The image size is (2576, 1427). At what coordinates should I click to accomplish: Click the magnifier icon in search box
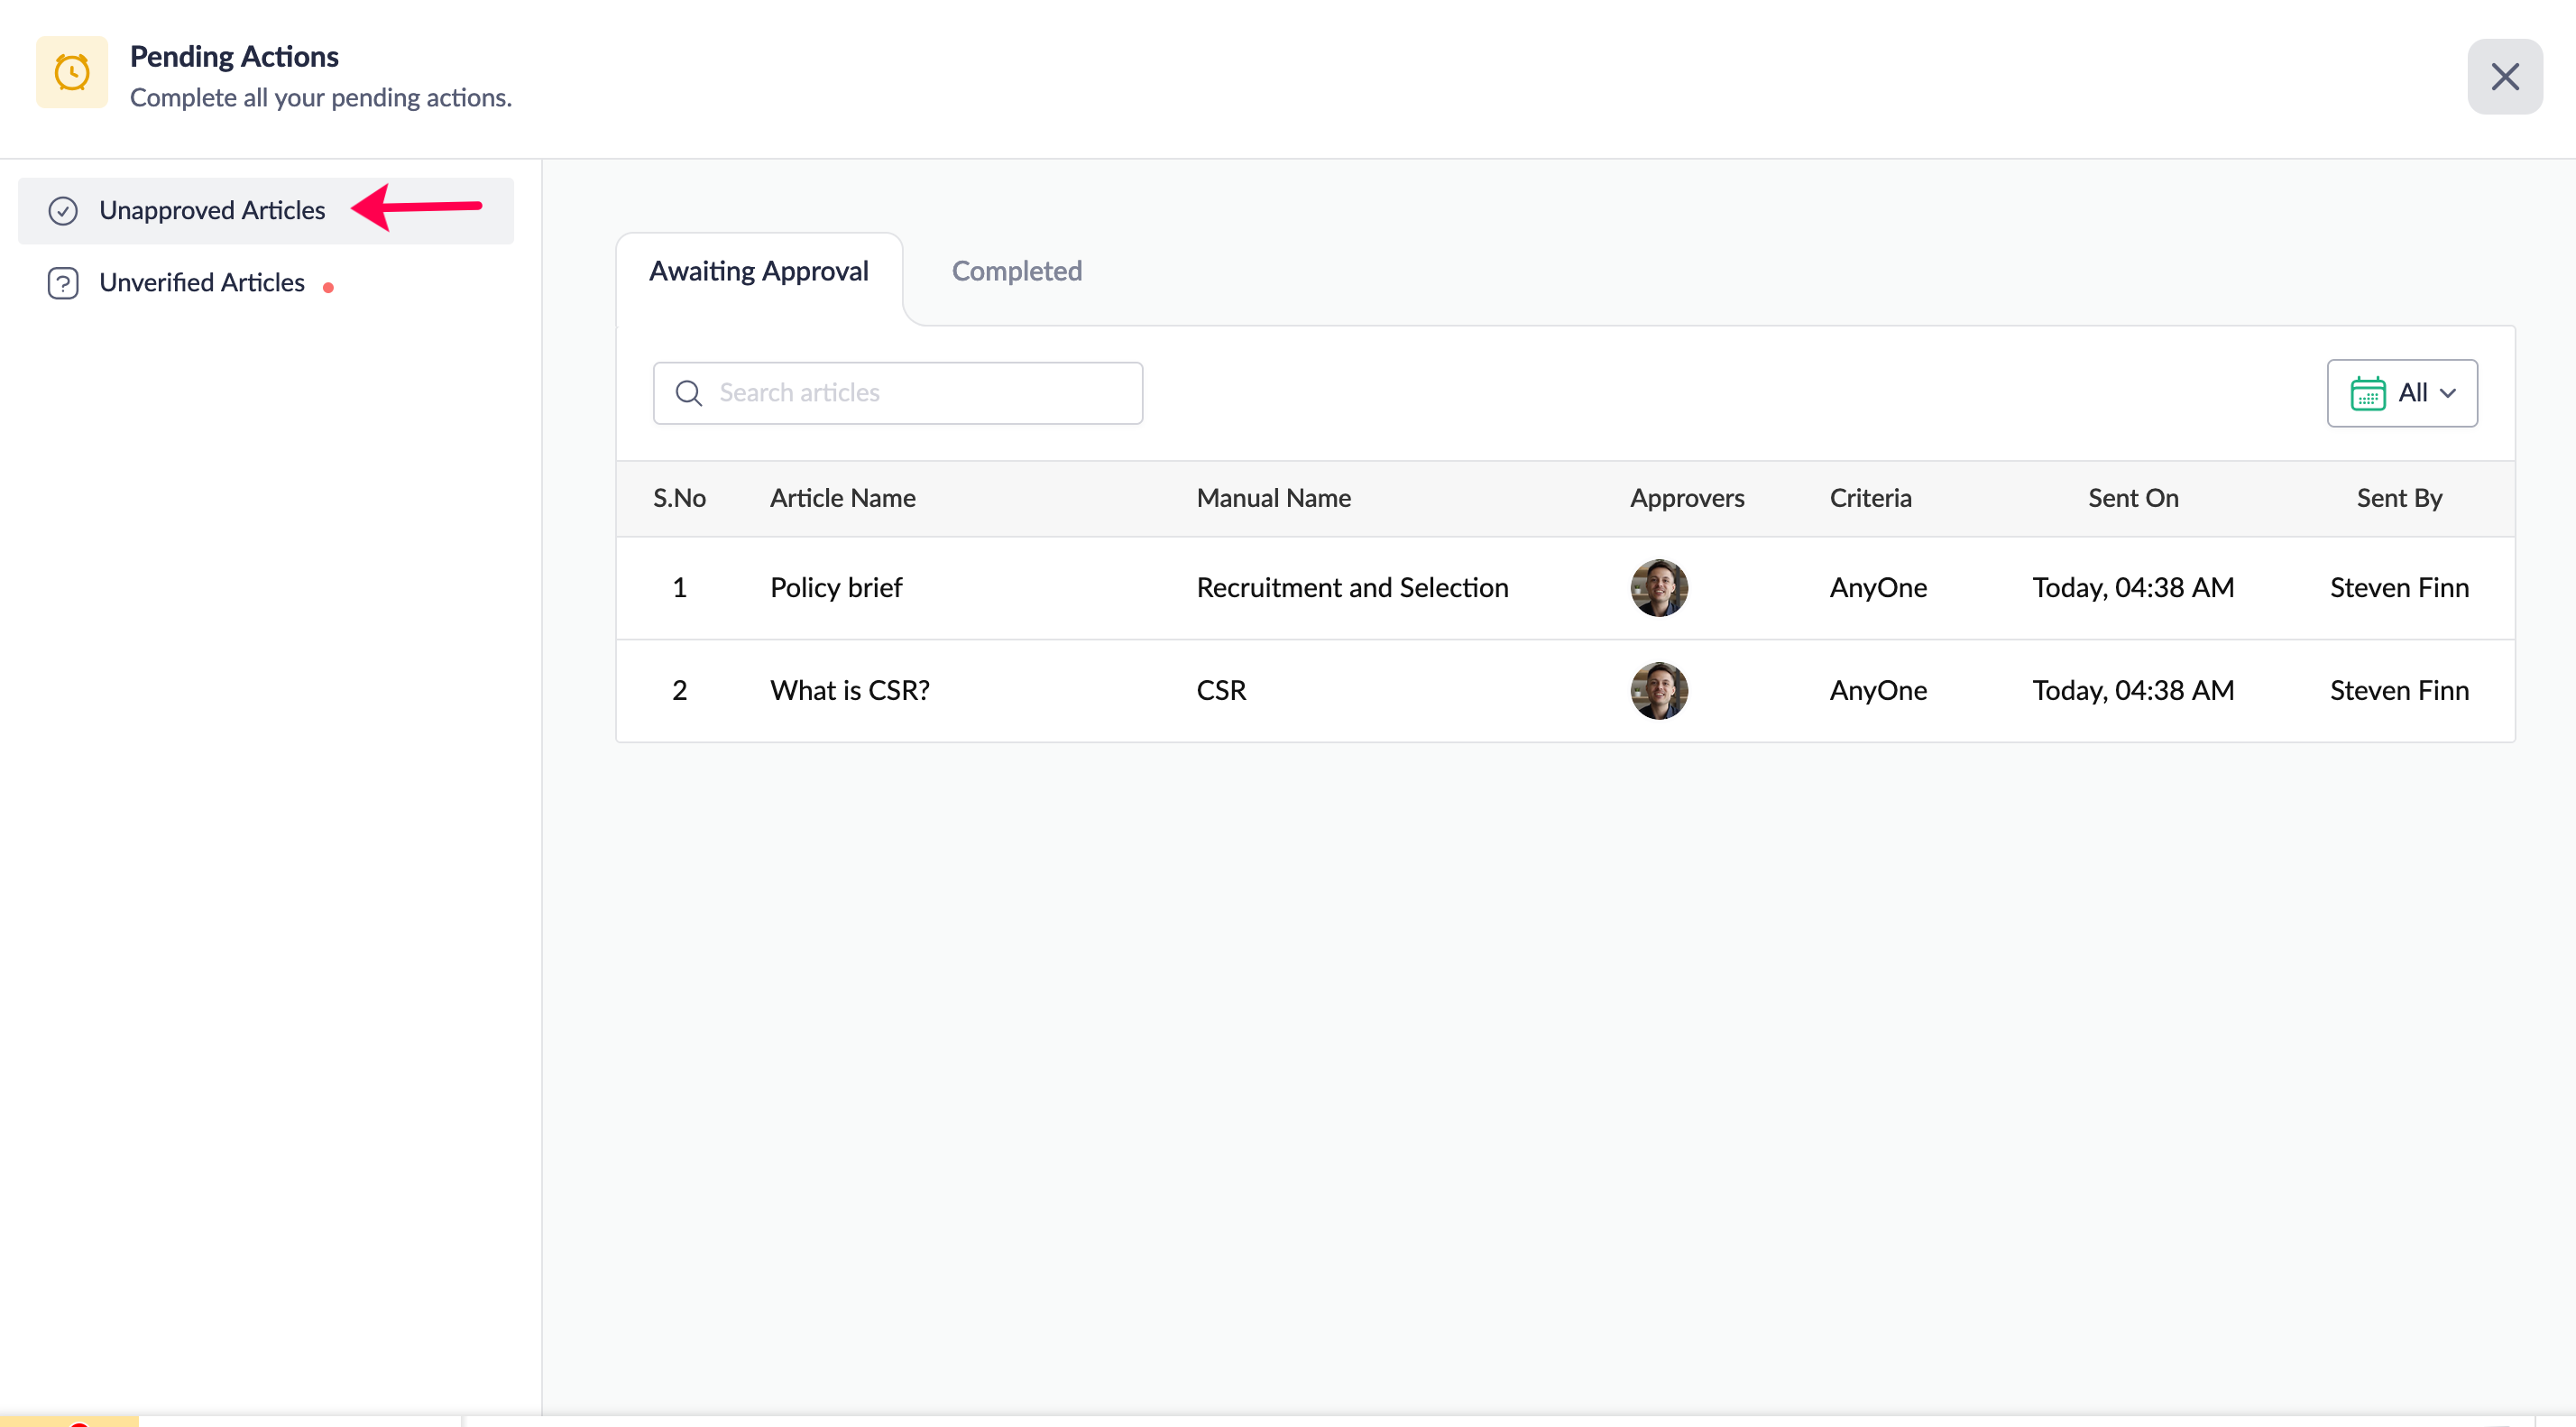pos(689,393)
